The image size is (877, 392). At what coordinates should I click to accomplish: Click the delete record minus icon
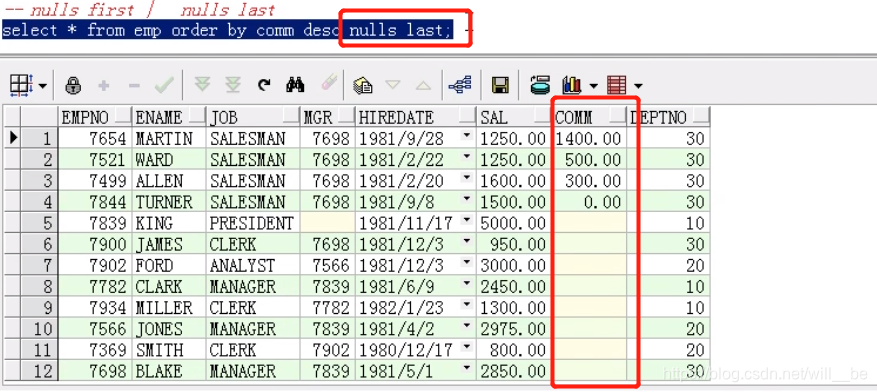tap(134, 86)
